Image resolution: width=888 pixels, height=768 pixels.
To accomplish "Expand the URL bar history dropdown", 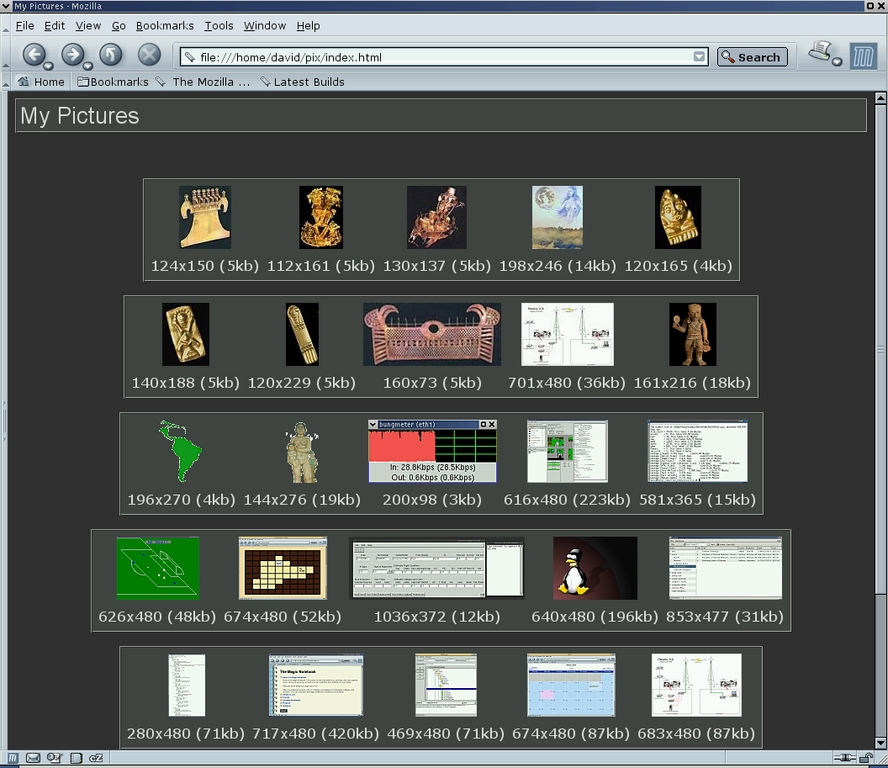I will coord(700,57).
